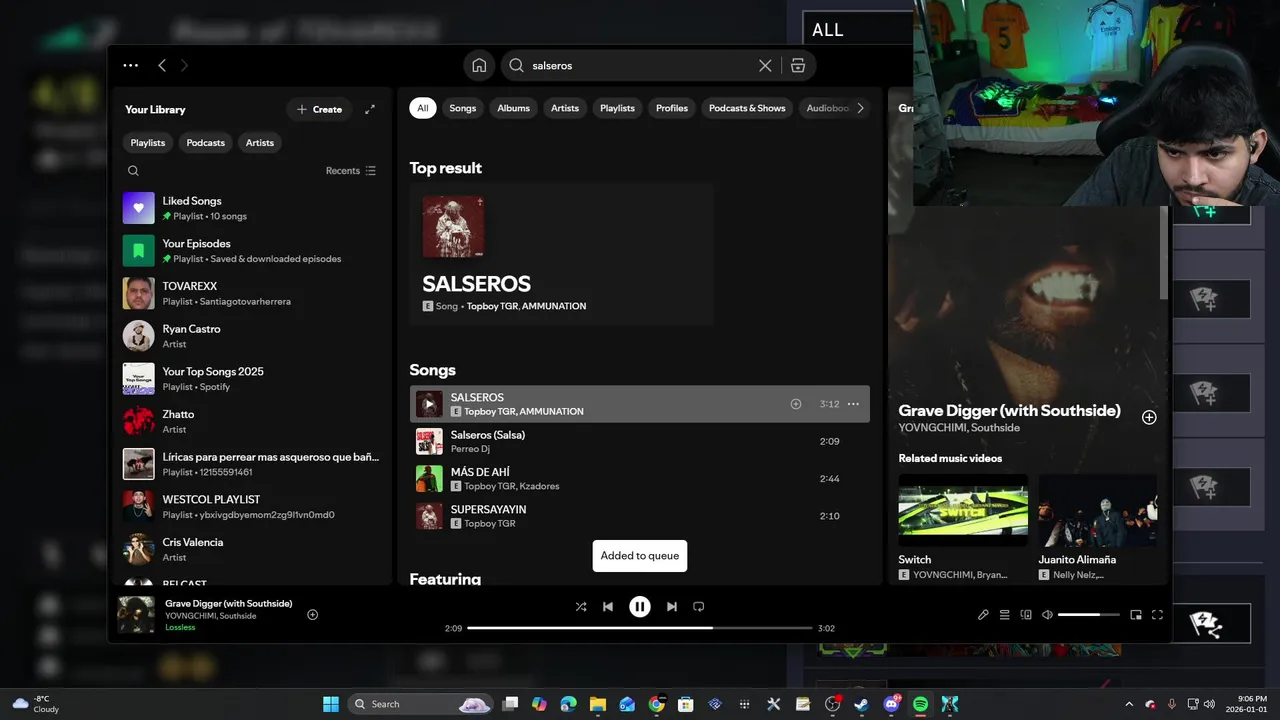The height and width of the screenshot is (720, 1280).
Task: Open the Kzadores artist link
Action: click(539, 486)
